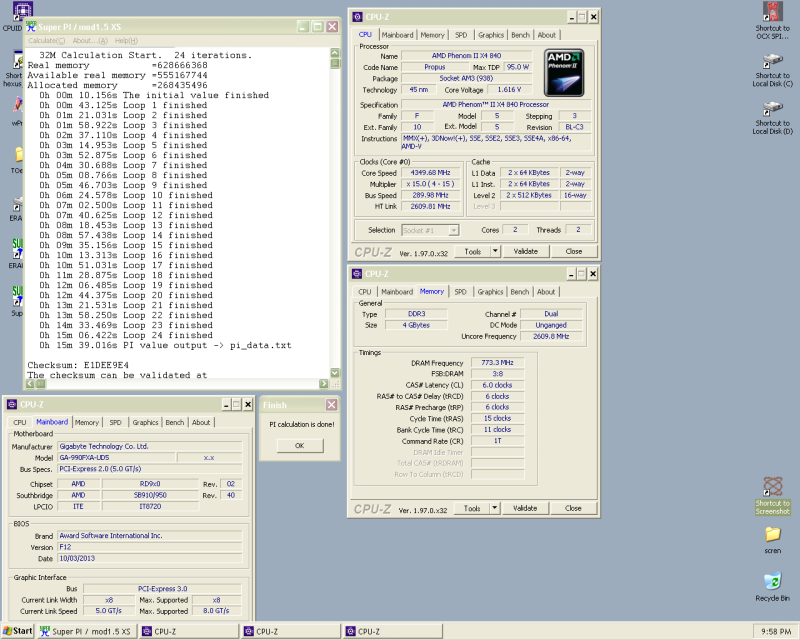Screen dimensions: 800x640
Task: Open the Help menu in Super PI
Action: pyautogui.click(x=126, y=40)
